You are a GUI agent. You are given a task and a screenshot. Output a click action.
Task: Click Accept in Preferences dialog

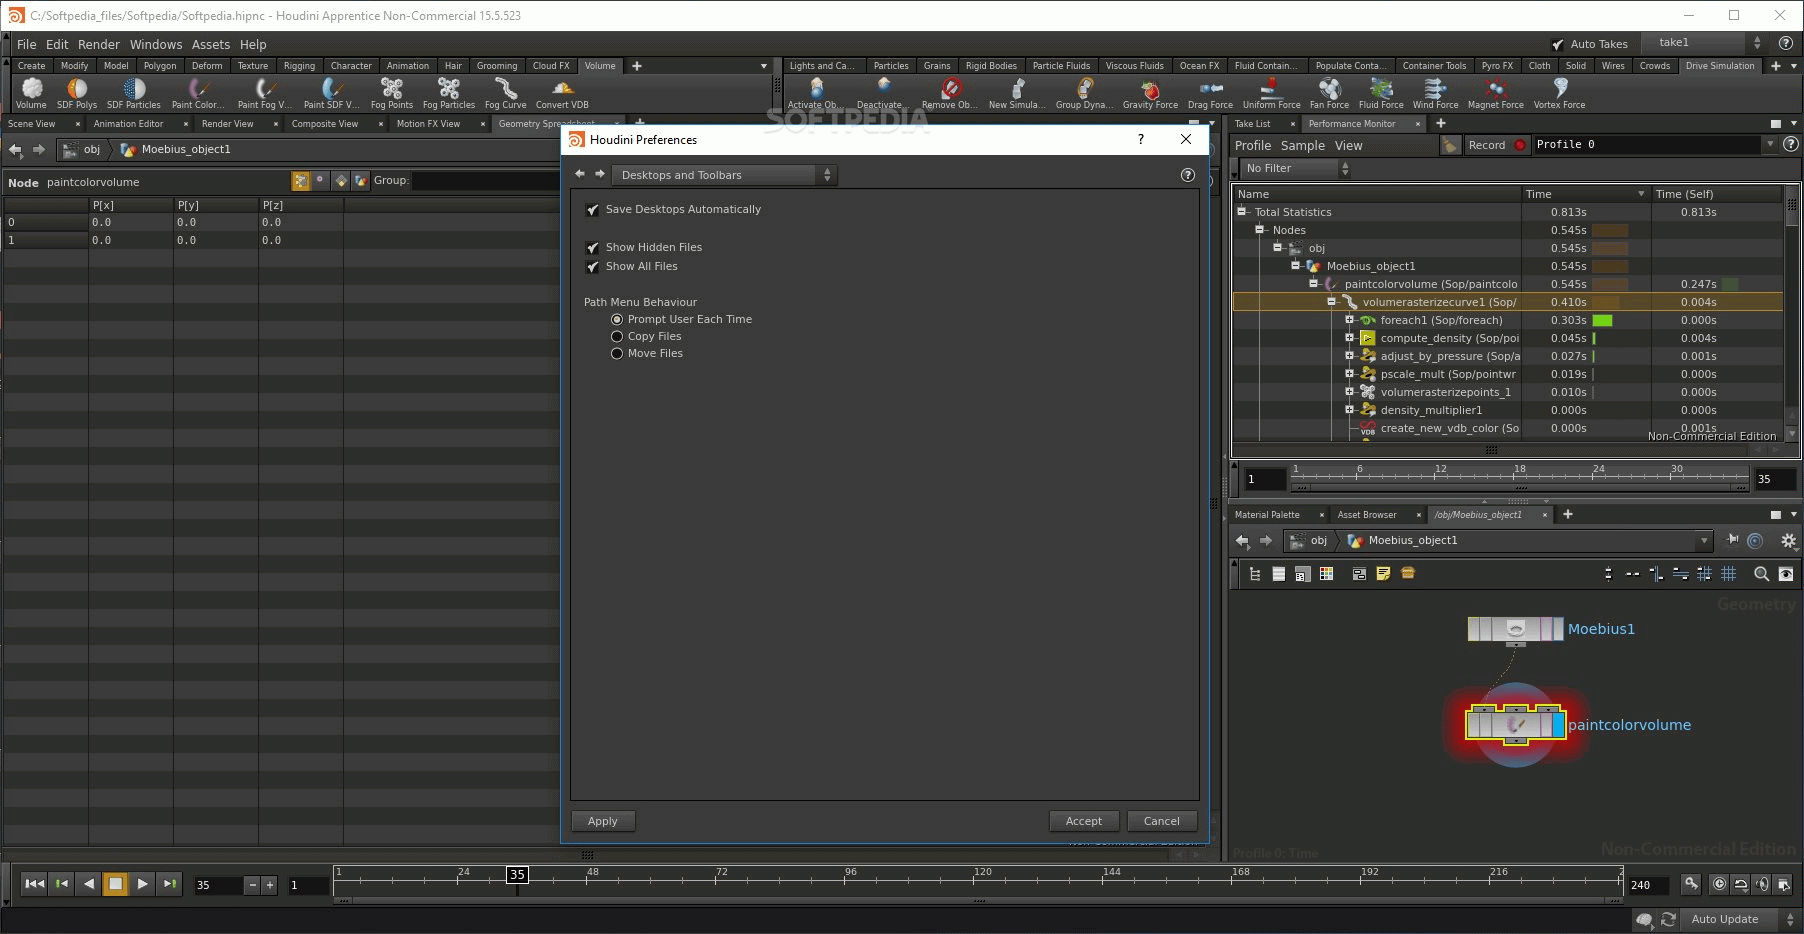[1084, 822]
